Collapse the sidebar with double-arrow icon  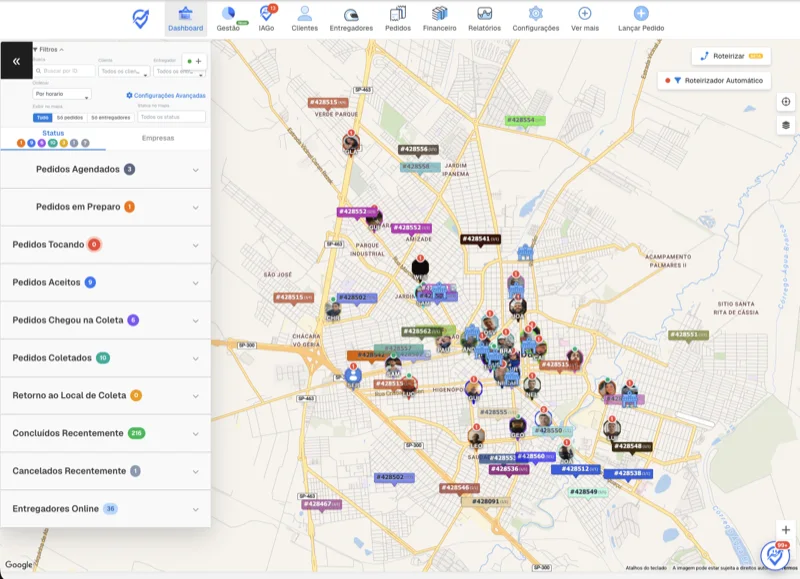(x=16, y=61)
